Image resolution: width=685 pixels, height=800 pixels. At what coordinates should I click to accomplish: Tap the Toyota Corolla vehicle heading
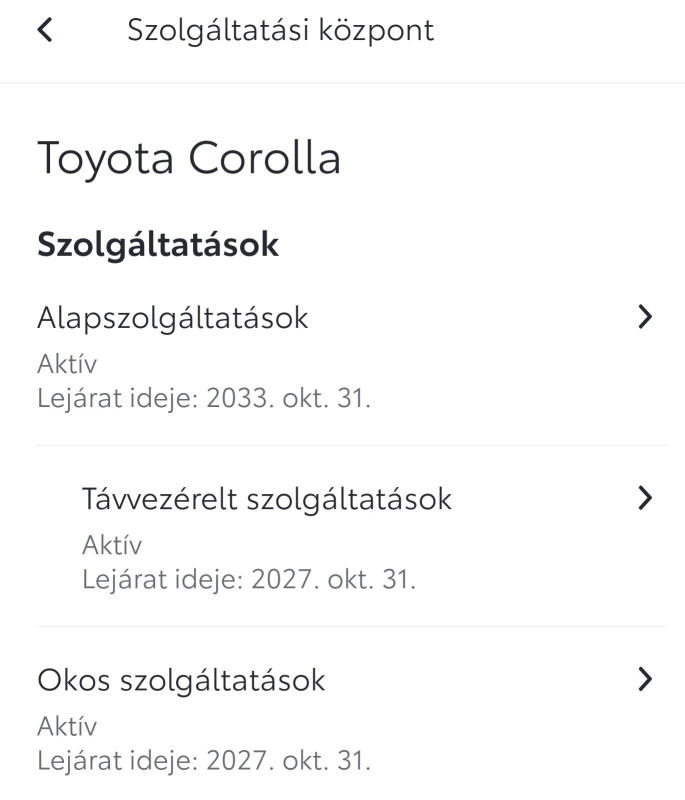point(189,159)
